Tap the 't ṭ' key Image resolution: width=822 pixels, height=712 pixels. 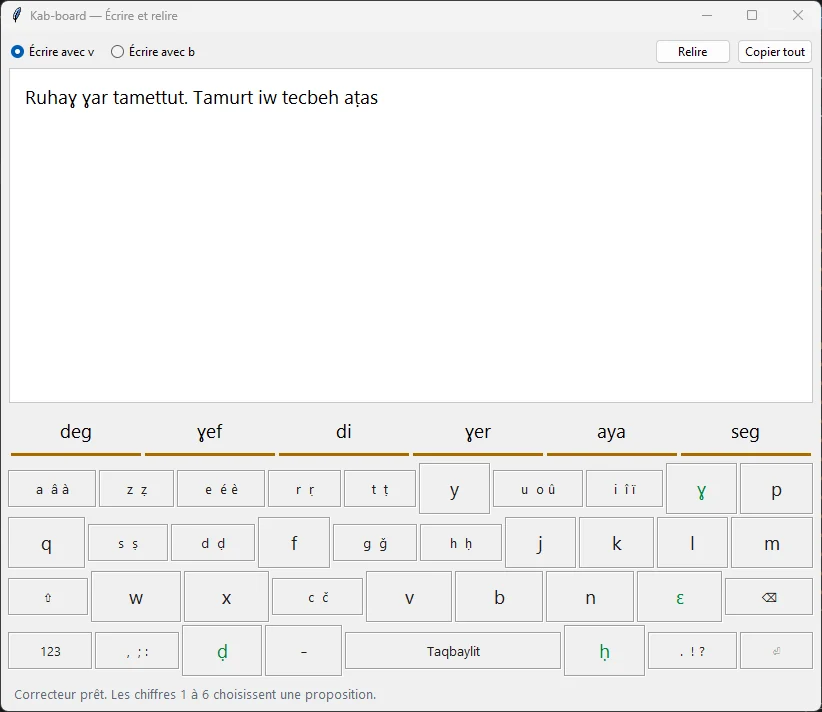coord(380,489)
